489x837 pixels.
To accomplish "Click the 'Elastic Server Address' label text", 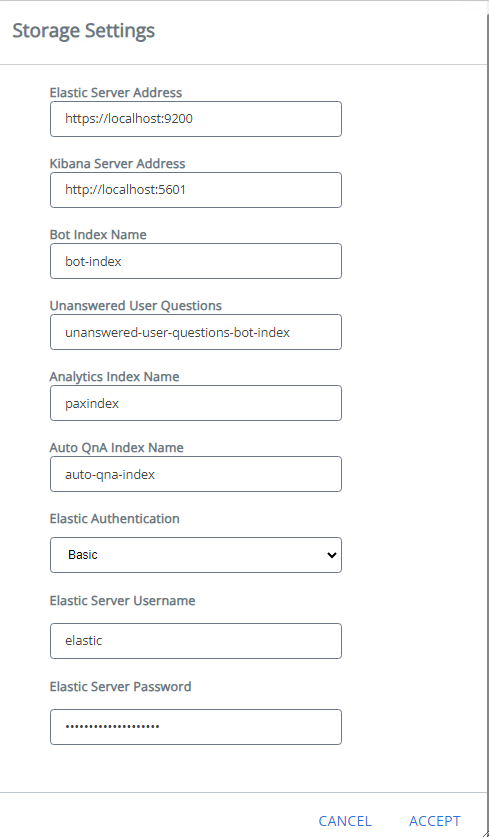I will click(116, 92).
